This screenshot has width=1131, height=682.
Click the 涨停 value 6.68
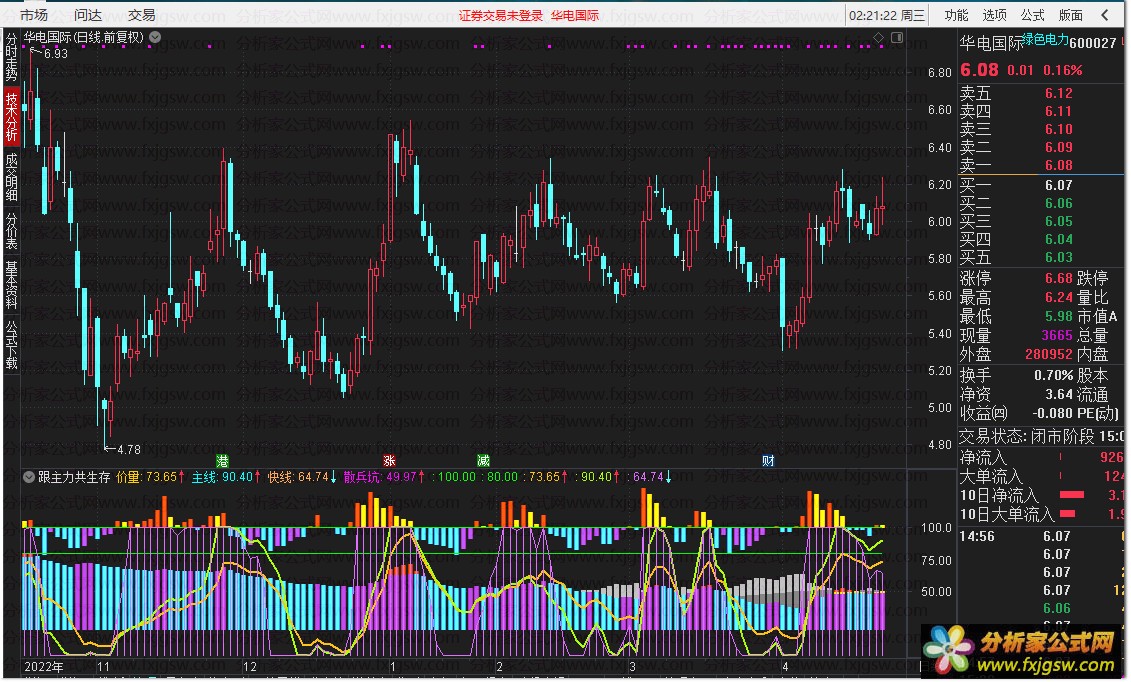coord(1058,278)
